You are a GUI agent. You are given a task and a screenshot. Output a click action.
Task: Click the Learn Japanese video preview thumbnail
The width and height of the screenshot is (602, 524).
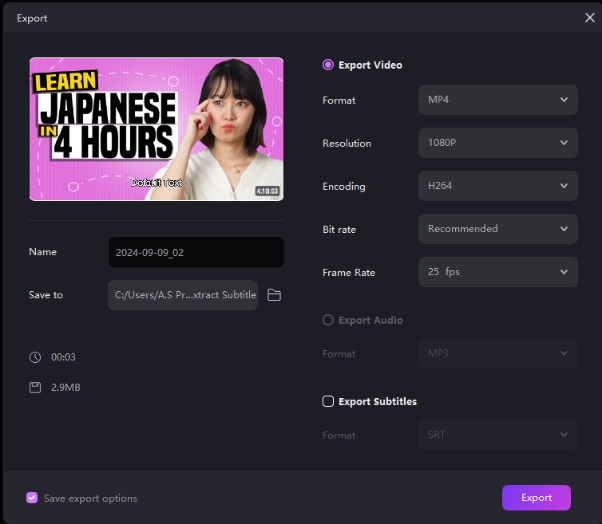click(x=156, y=127)
